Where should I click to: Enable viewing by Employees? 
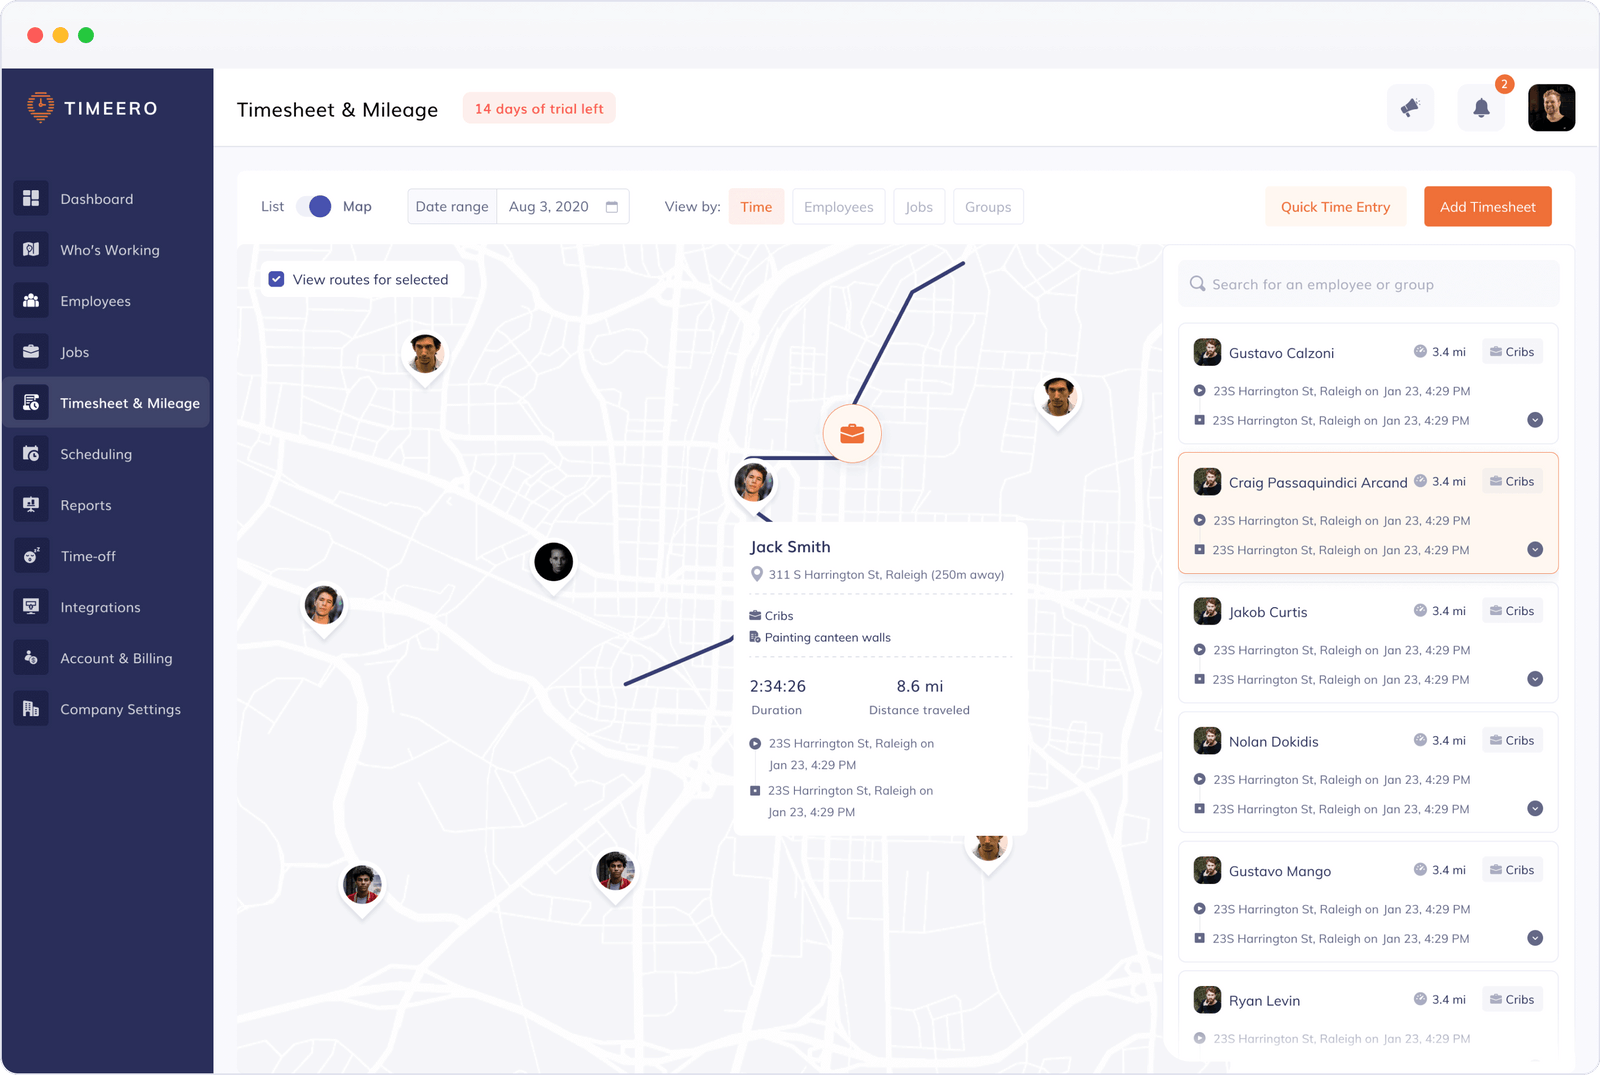[x=838, y=206]
